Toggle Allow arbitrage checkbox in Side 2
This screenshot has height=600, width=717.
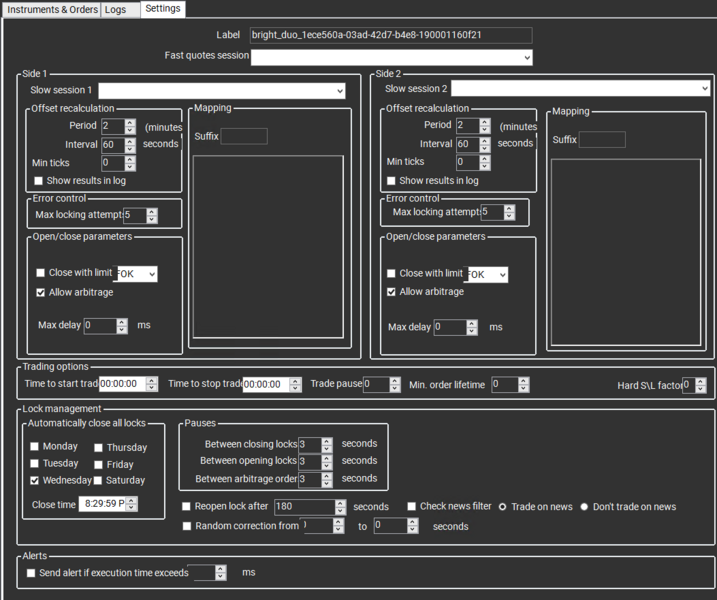pos(393,292)
